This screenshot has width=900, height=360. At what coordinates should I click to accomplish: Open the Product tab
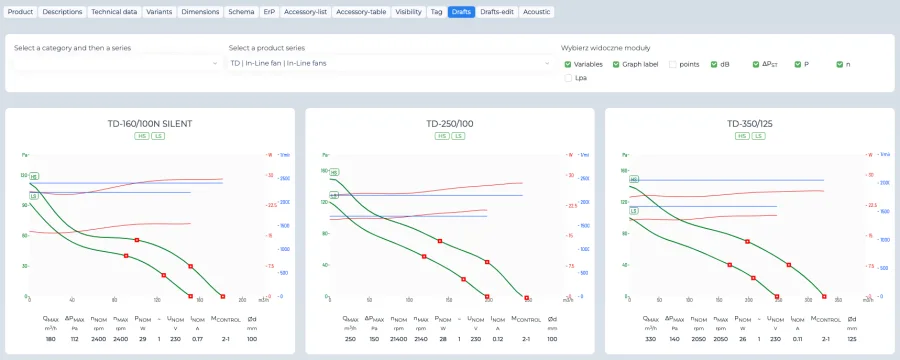pos(21,11)
